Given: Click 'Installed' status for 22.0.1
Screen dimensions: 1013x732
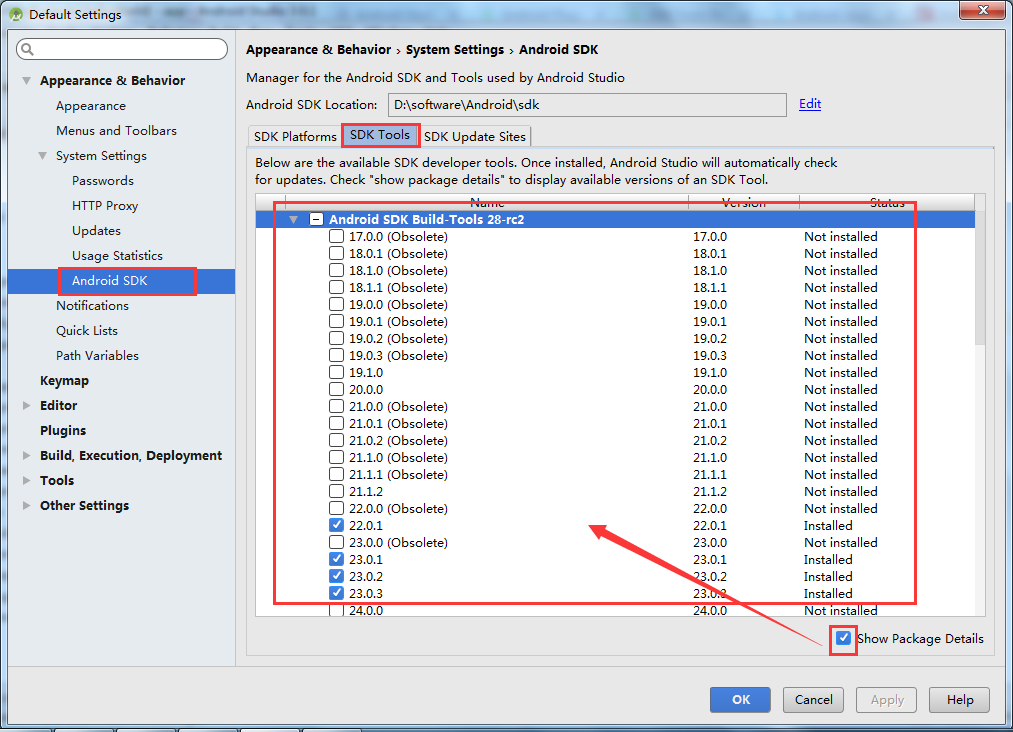Looking at the screenshot, I should point(828,525).
